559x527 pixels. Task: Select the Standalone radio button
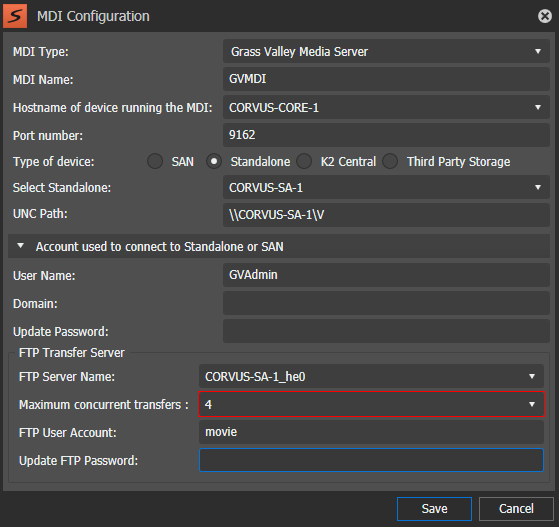pos(214,161)
